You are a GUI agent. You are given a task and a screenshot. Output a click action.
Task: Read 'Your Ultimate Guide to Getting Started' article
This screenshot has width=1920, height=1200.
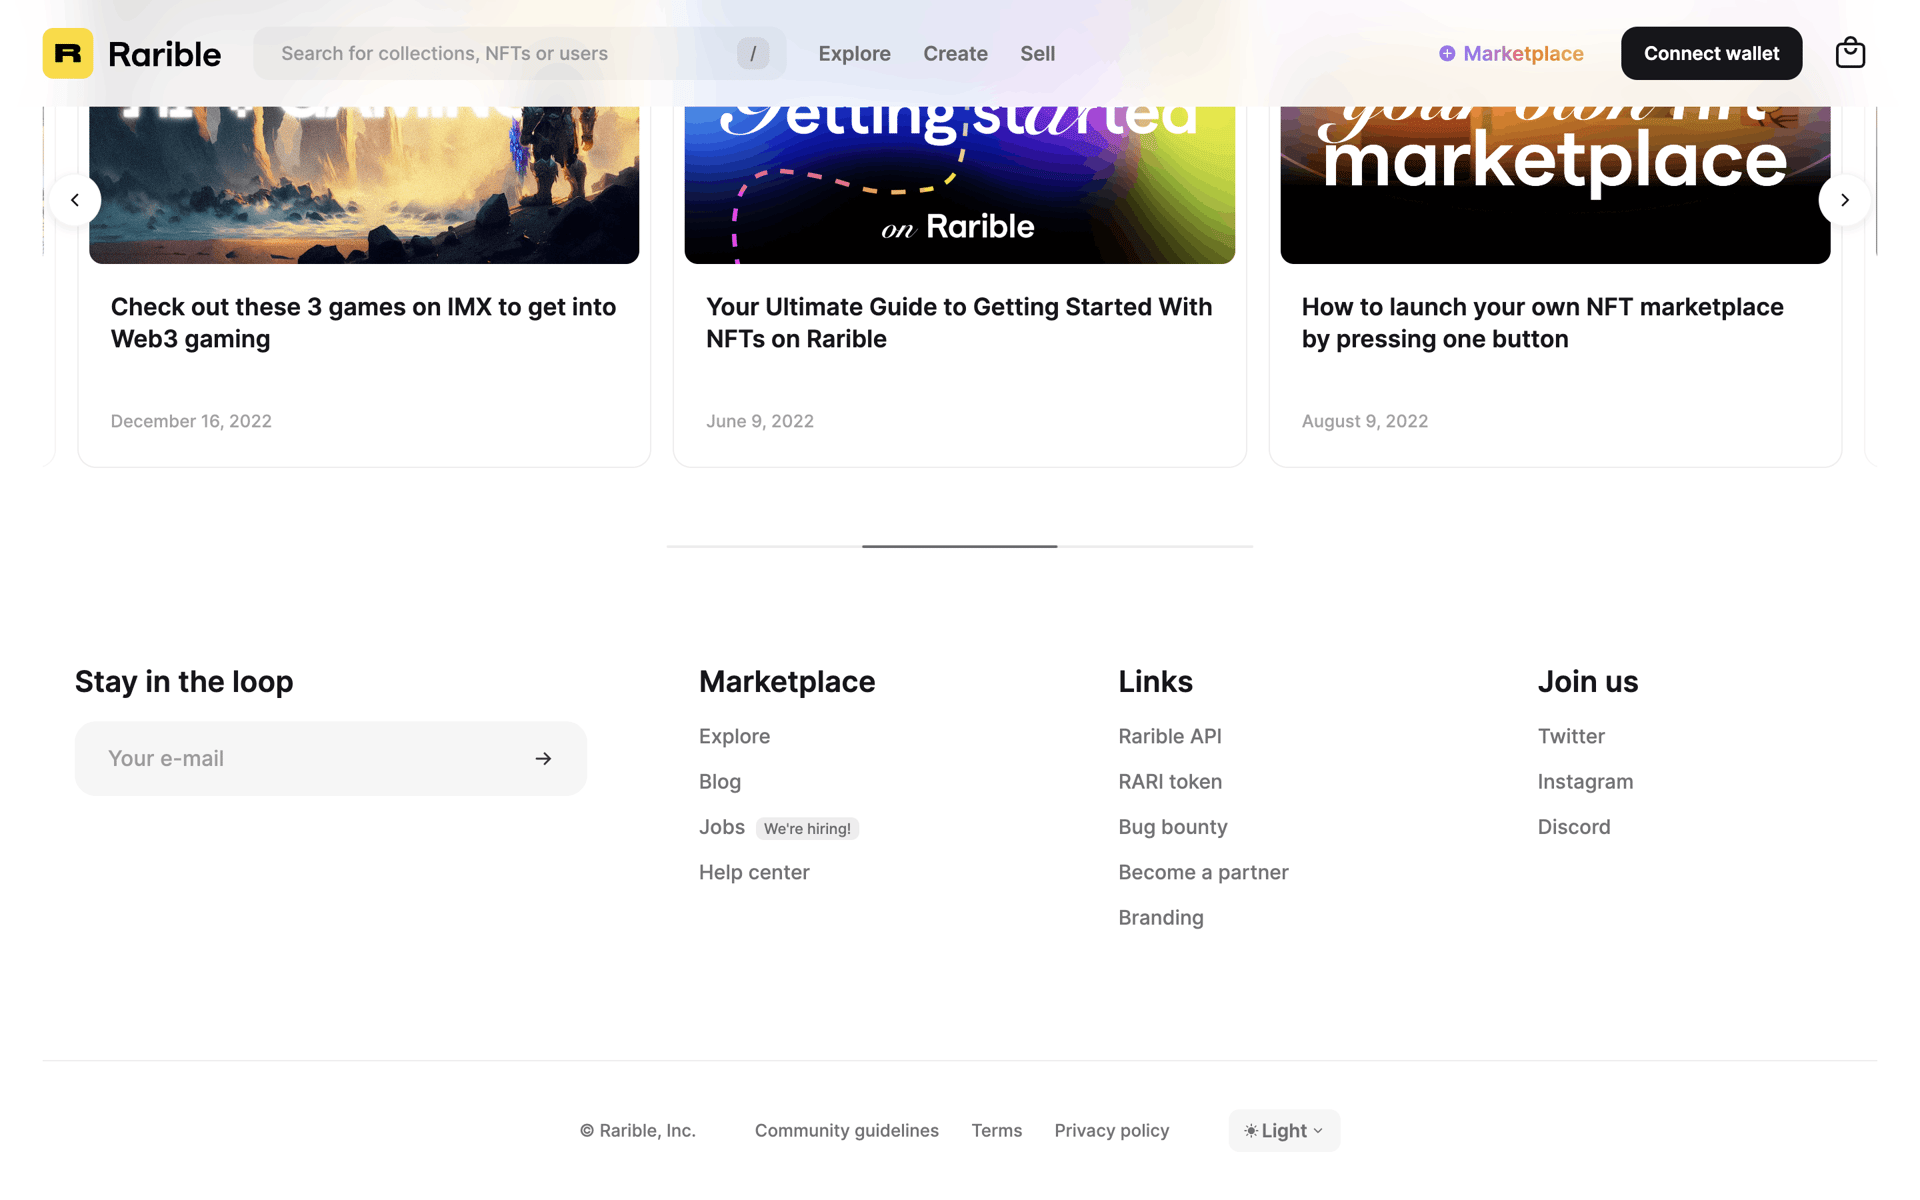(959, 323)
